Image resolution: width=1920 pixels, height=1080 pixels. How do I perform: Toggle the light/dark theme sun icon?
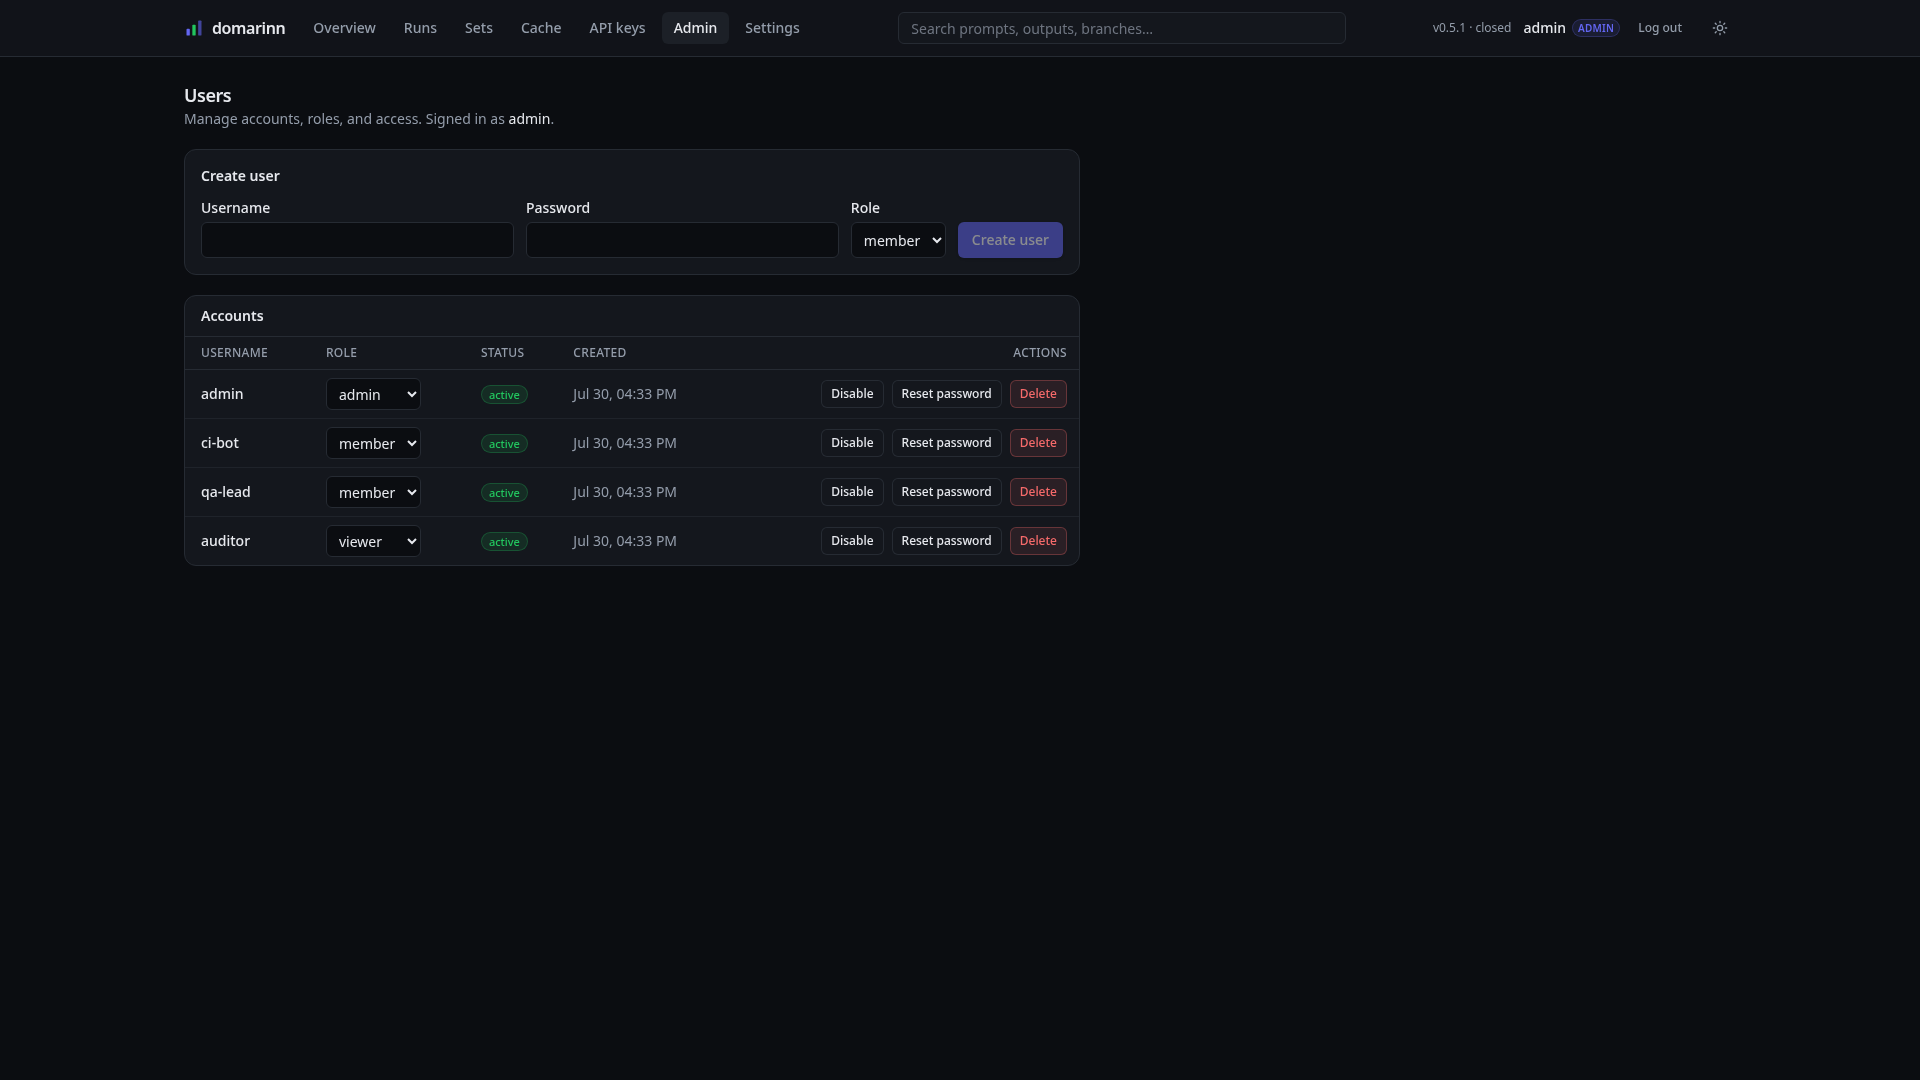point(1720,28)
